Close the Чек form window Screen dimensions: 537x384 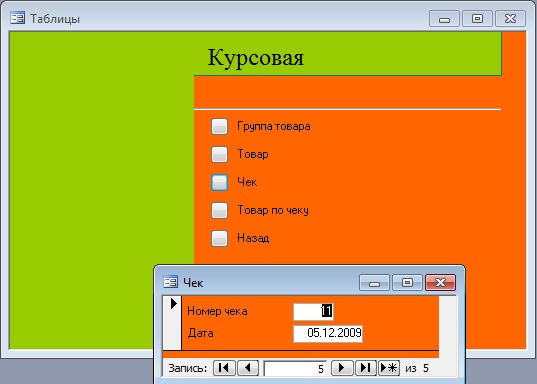click(440, 282)
